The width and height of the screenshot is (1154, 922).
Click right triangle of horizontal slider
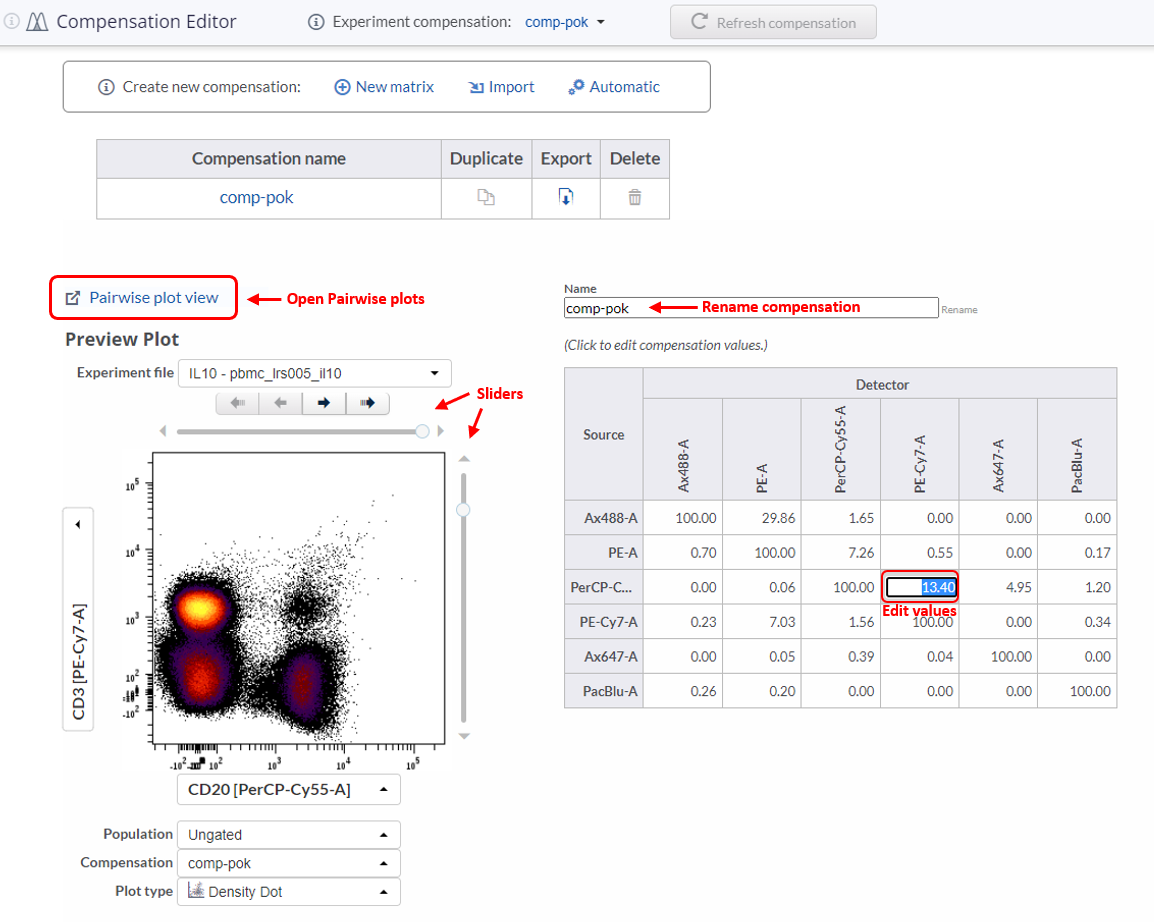[x=441, y=431]
